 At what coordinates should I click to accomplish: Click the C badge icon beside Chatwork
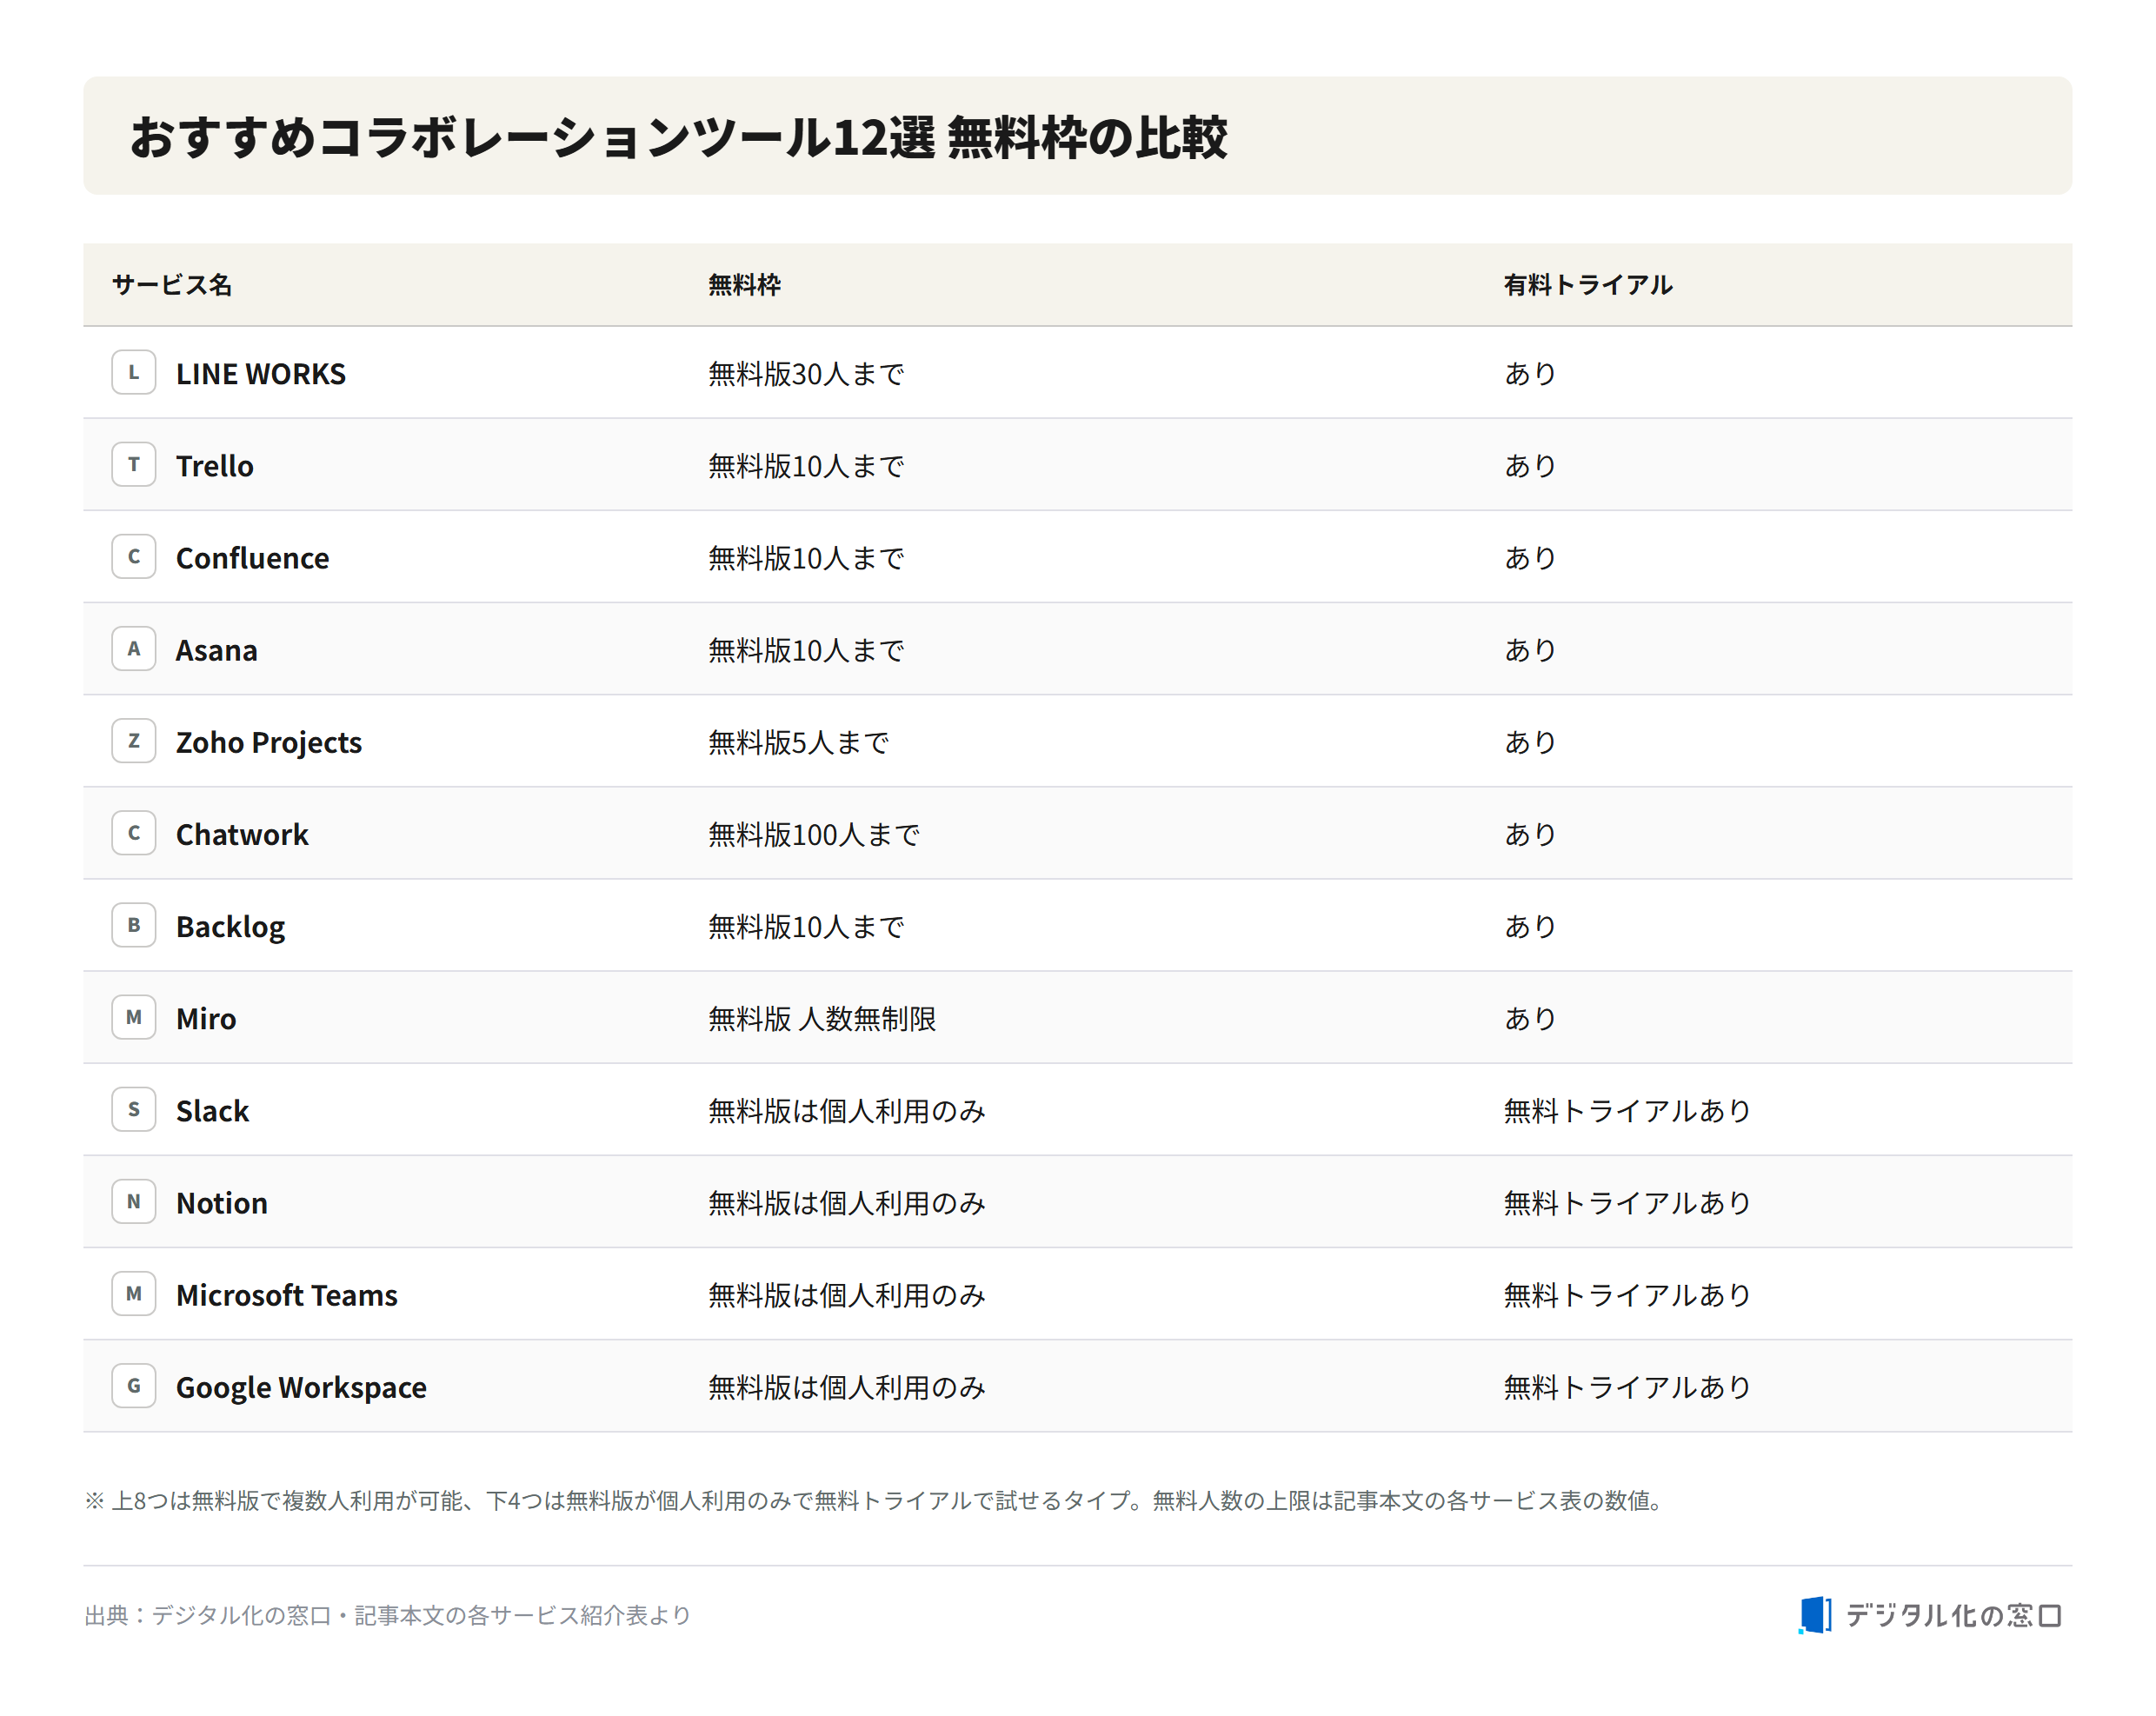133,832
